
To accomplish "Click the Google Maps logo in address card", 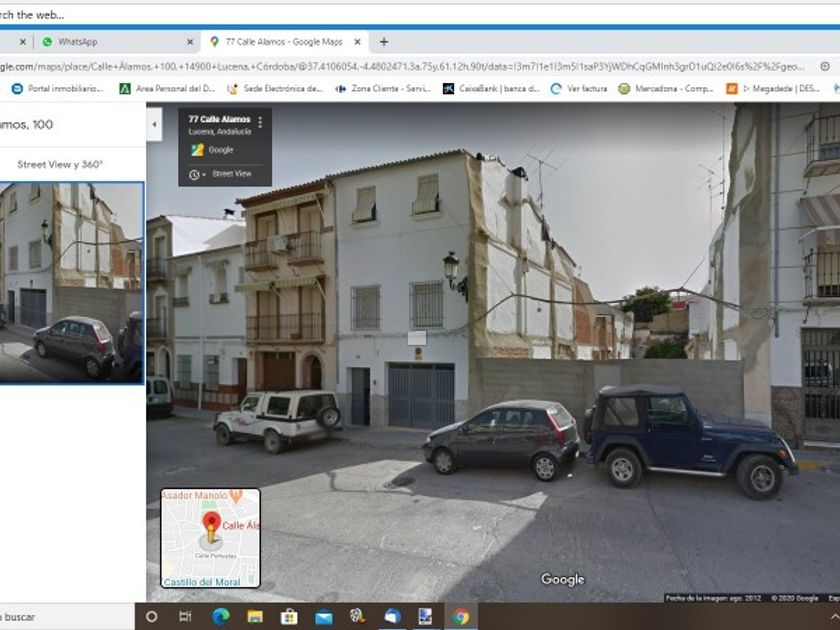I will coord(198,150).
